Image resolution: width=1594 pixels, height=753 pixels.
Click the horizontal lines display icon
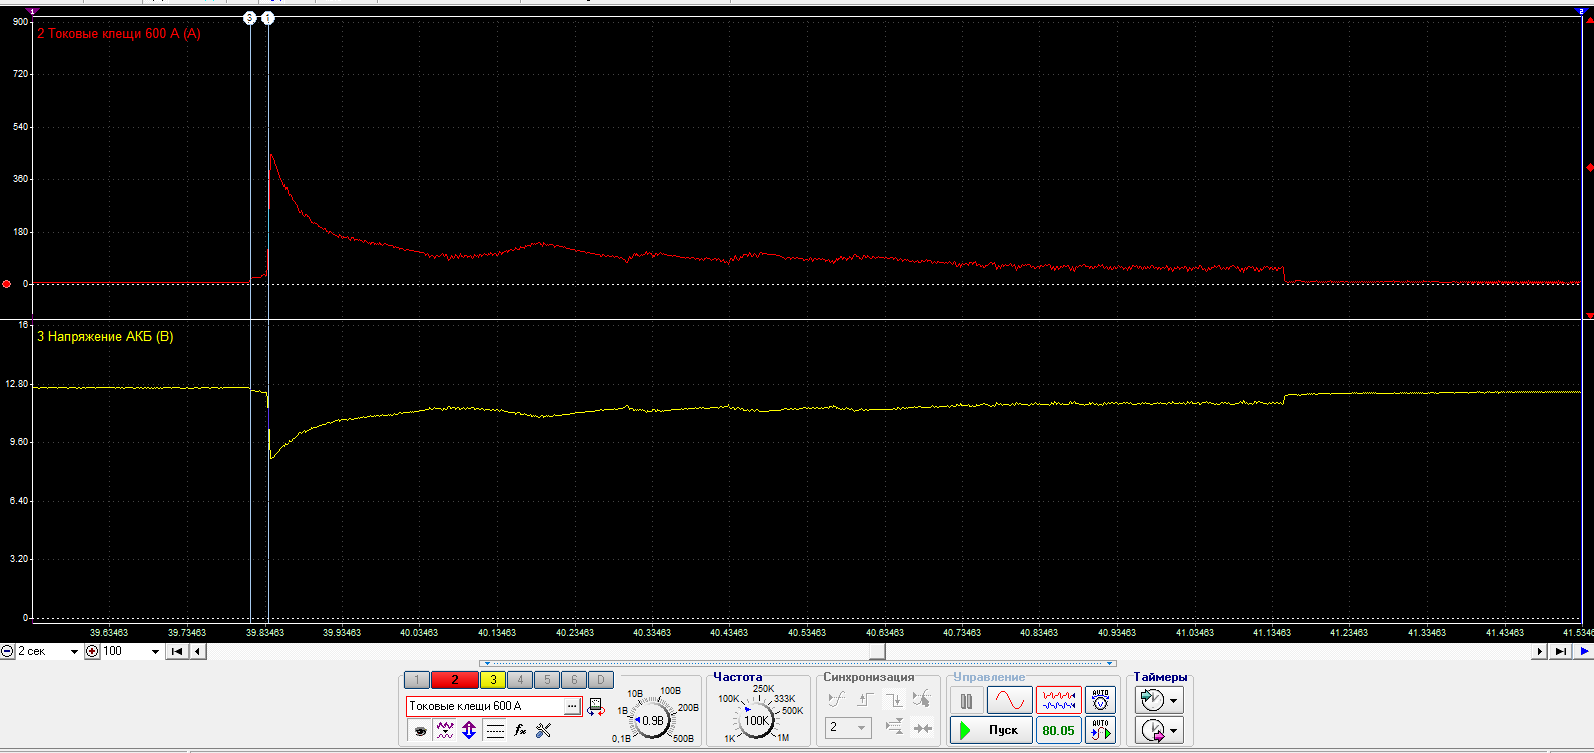(x=495, y=731)
